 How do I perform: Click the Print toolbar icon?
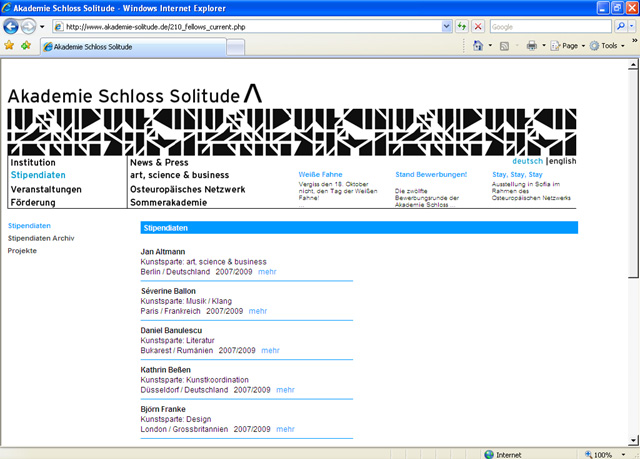[x=531, y=46]
